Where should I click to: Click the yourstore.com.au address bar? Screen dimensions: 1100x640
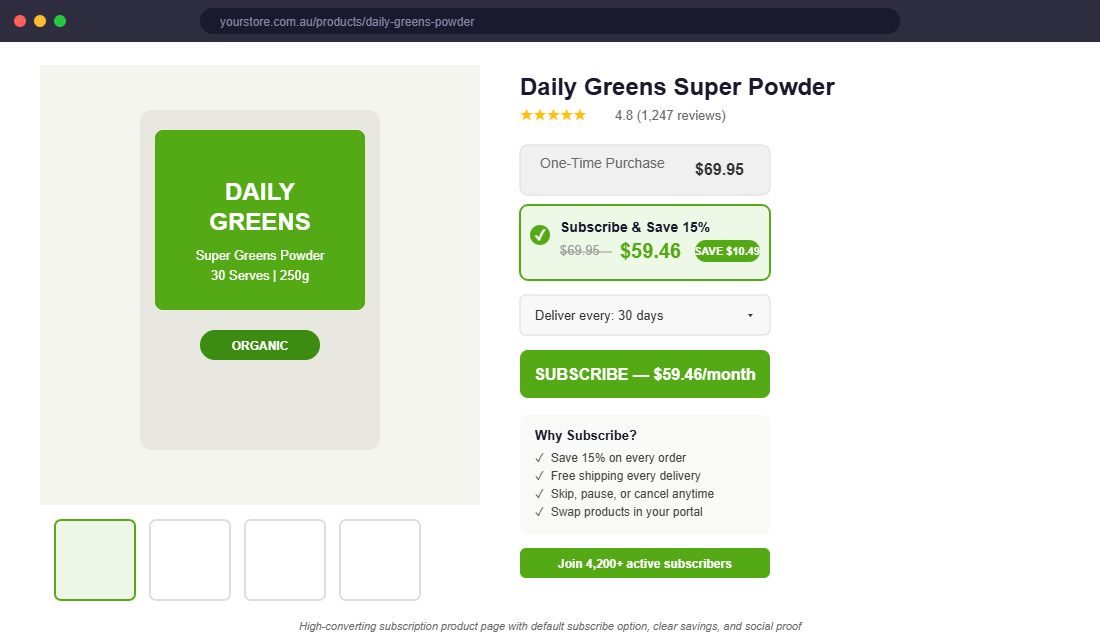click(x=550, y=20)
